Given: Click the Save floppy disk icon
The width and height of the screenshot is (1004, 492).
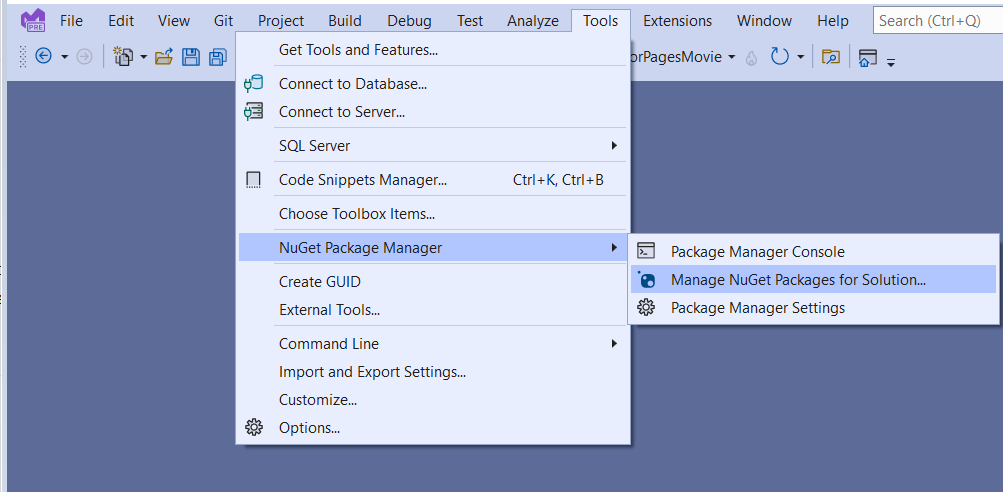Looking at the screenshot, I should 191,57.
